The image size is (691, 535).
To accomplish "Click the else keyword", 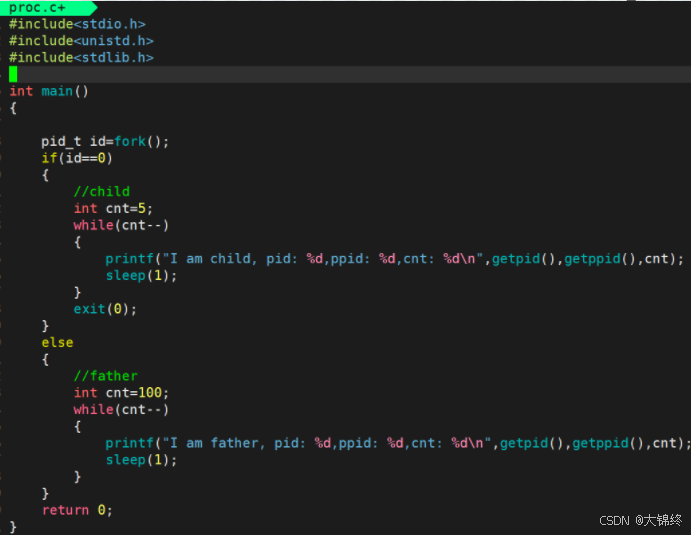I will (57, 342).
